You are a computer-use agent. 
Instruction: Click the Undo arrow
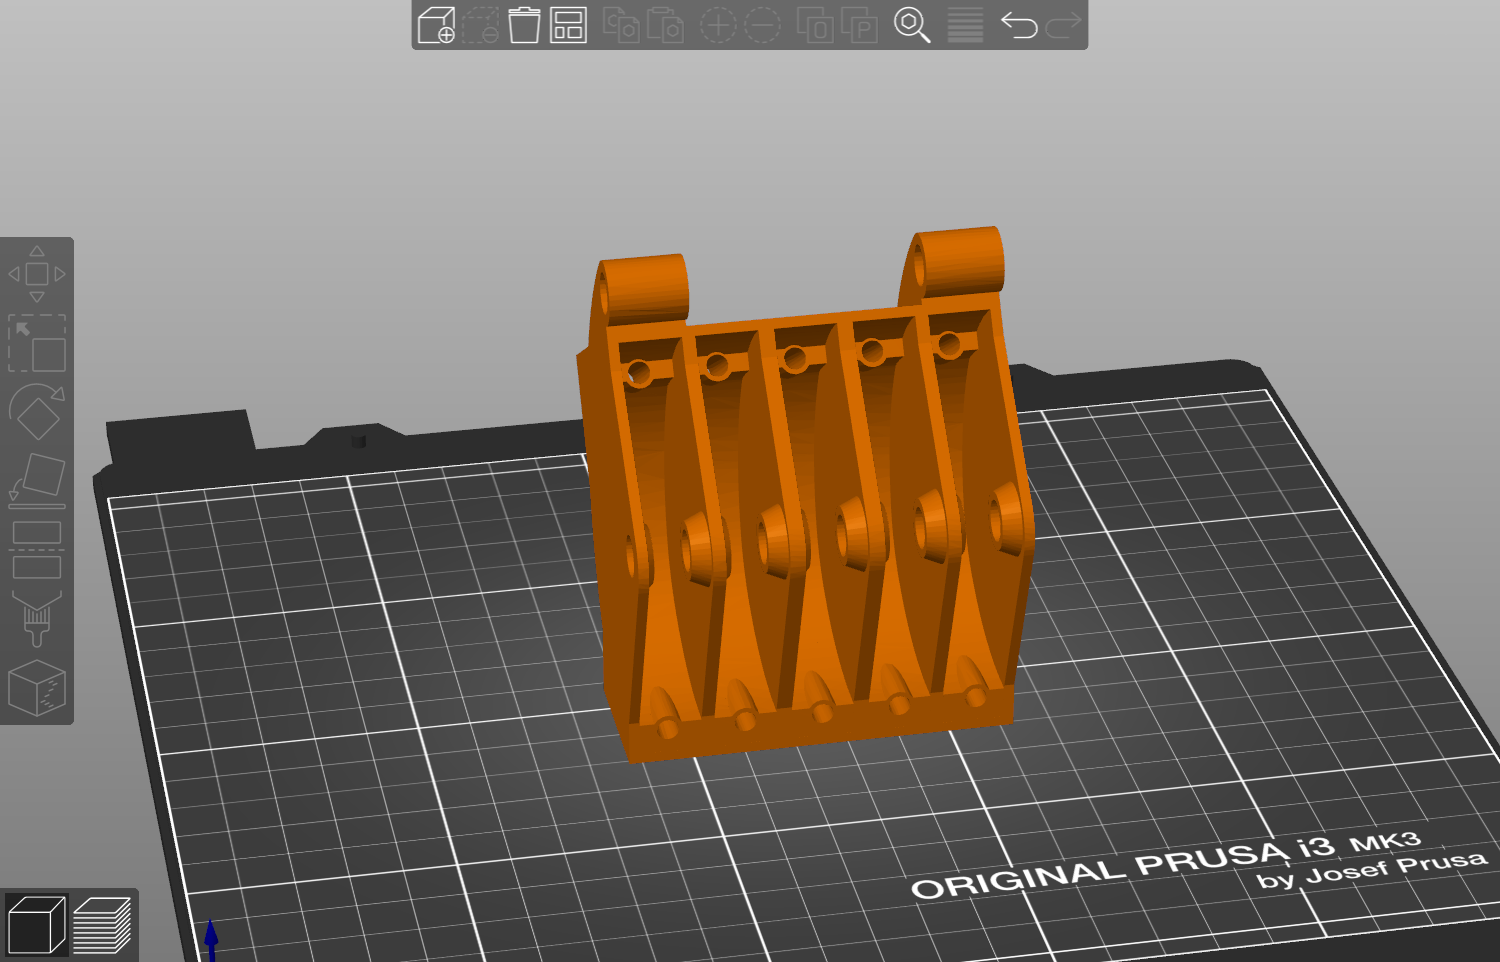click(x=1019, y=25)
